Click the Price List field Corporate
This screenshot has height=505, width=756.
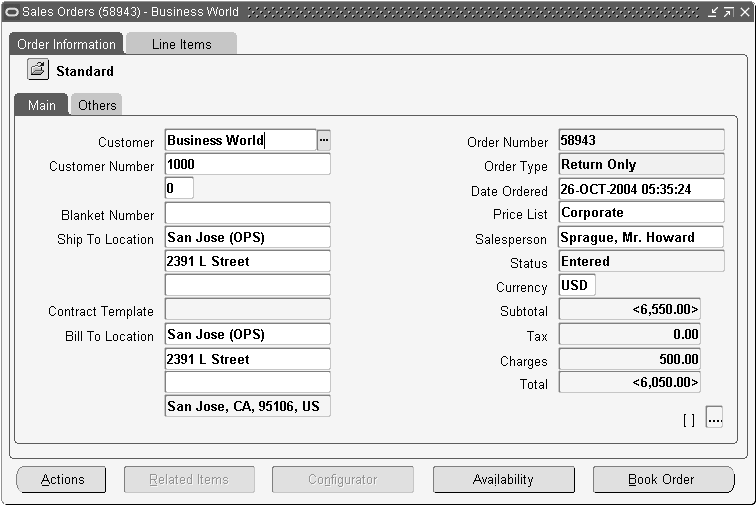pos(642,212)
